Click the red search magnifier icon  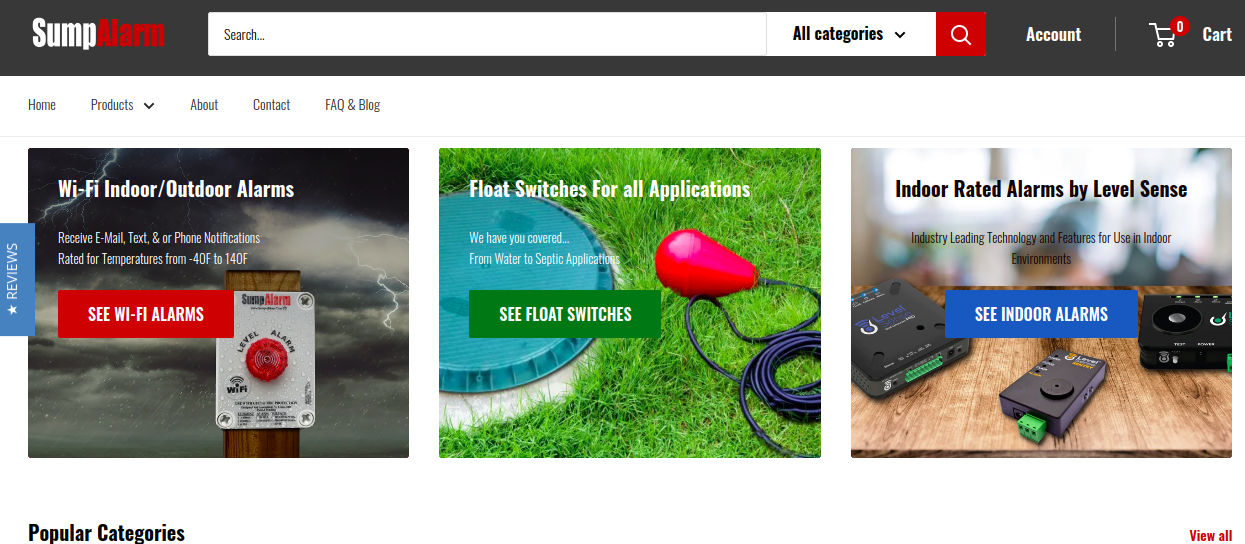pos(960,34)
